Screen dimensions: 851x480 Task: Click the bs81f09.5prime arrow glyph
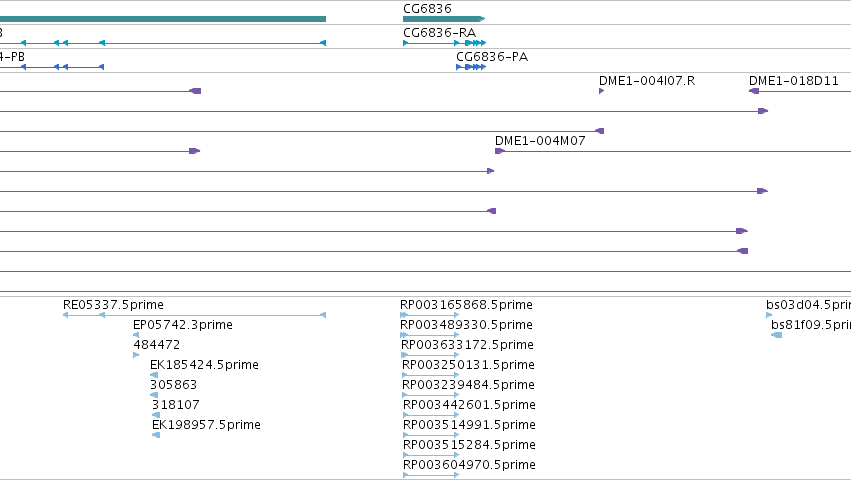click(777, 335)
